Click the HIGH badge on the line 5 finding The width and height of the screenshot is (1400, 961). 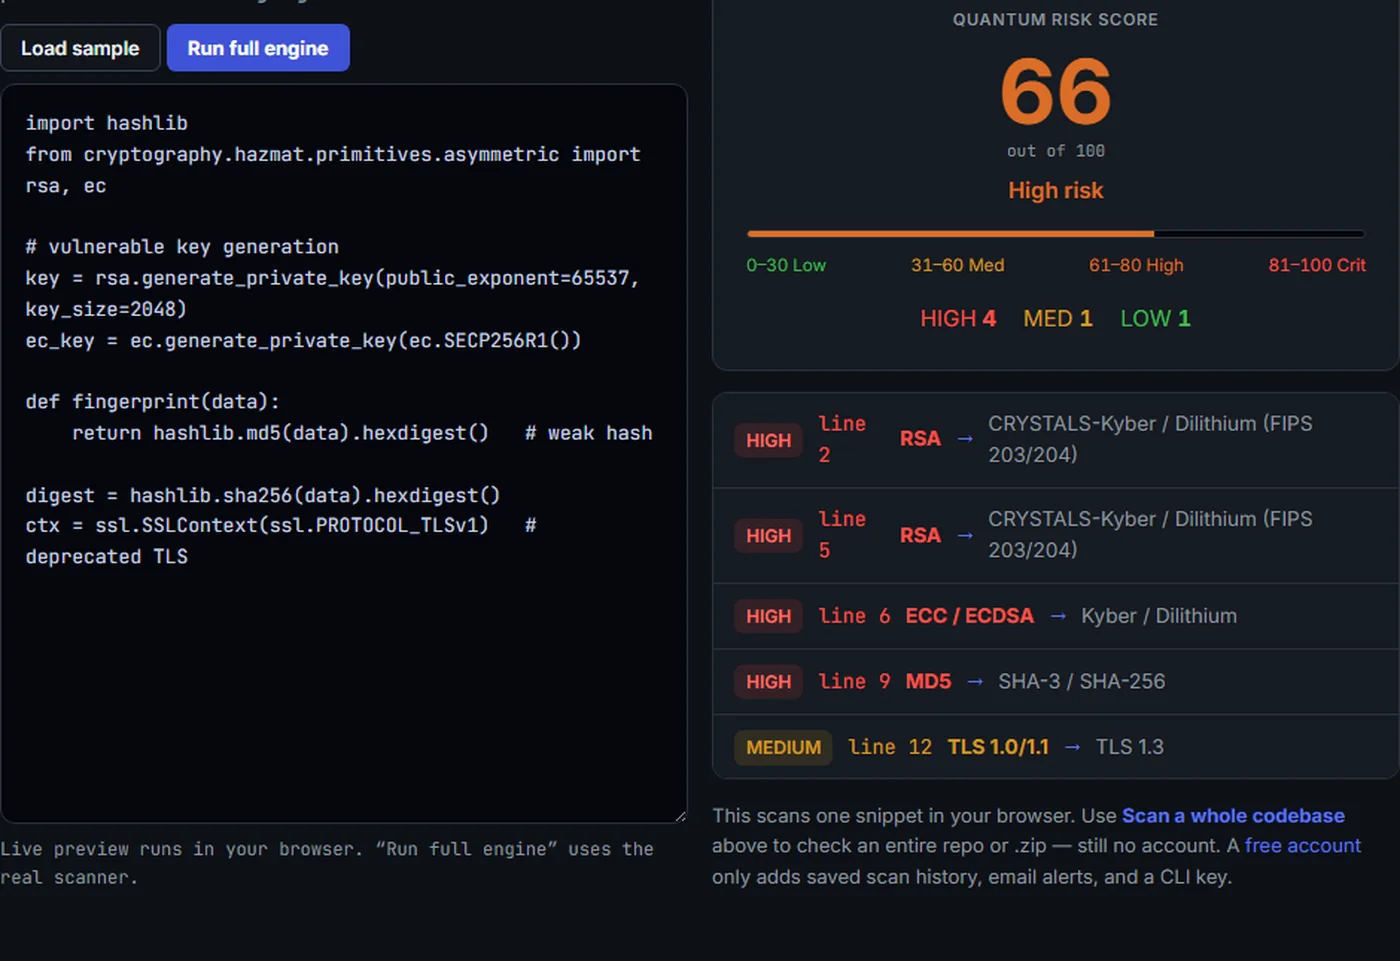768,536
